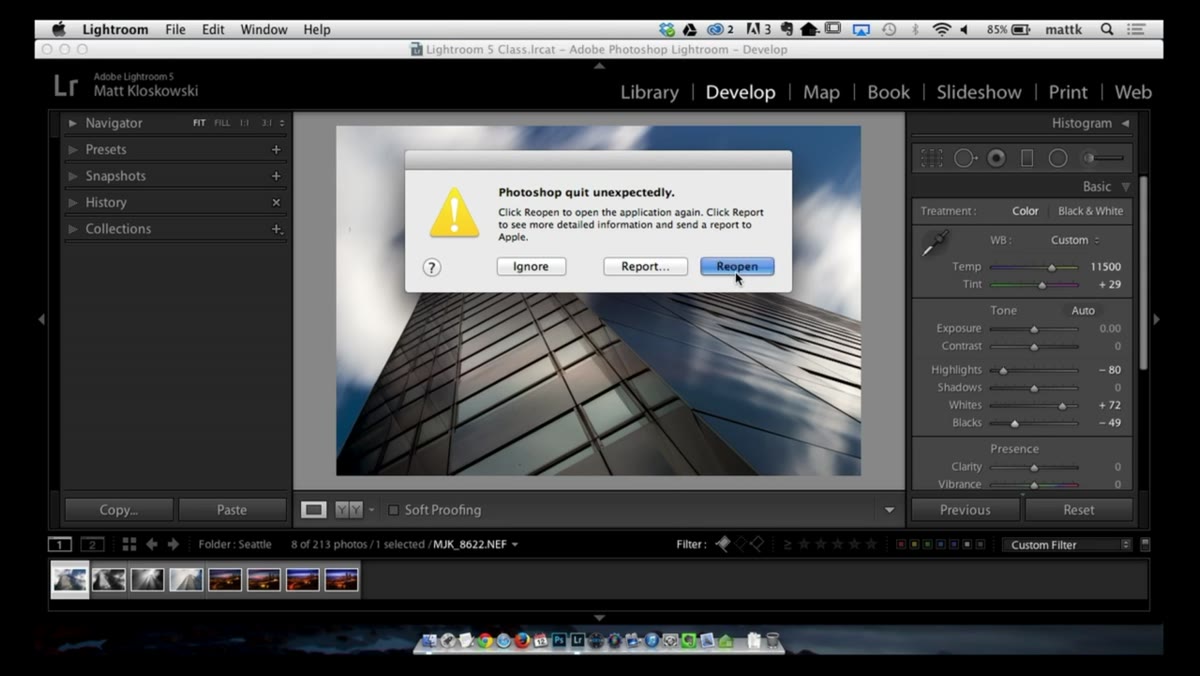Expand the Navigator panel
Screen dimensions: 1200x676
73,123
